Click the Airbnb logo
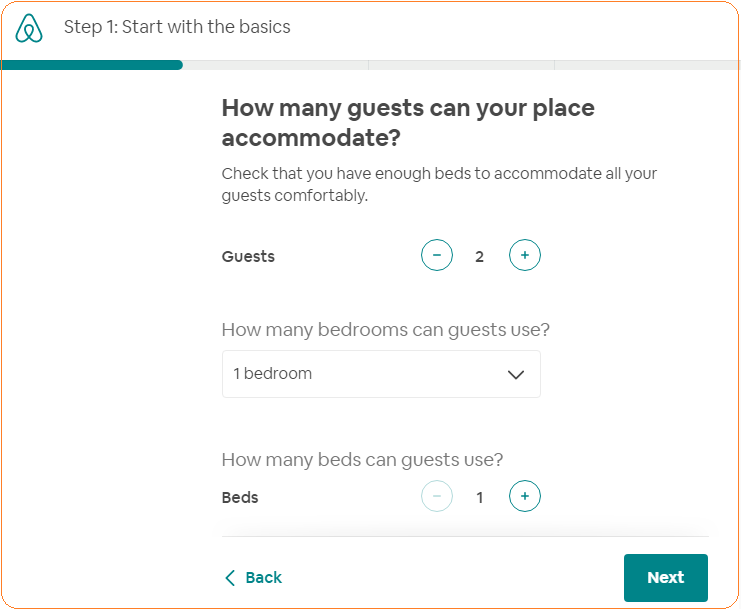The height and width of the screenshot is (609, 741). tap(30, 28)
